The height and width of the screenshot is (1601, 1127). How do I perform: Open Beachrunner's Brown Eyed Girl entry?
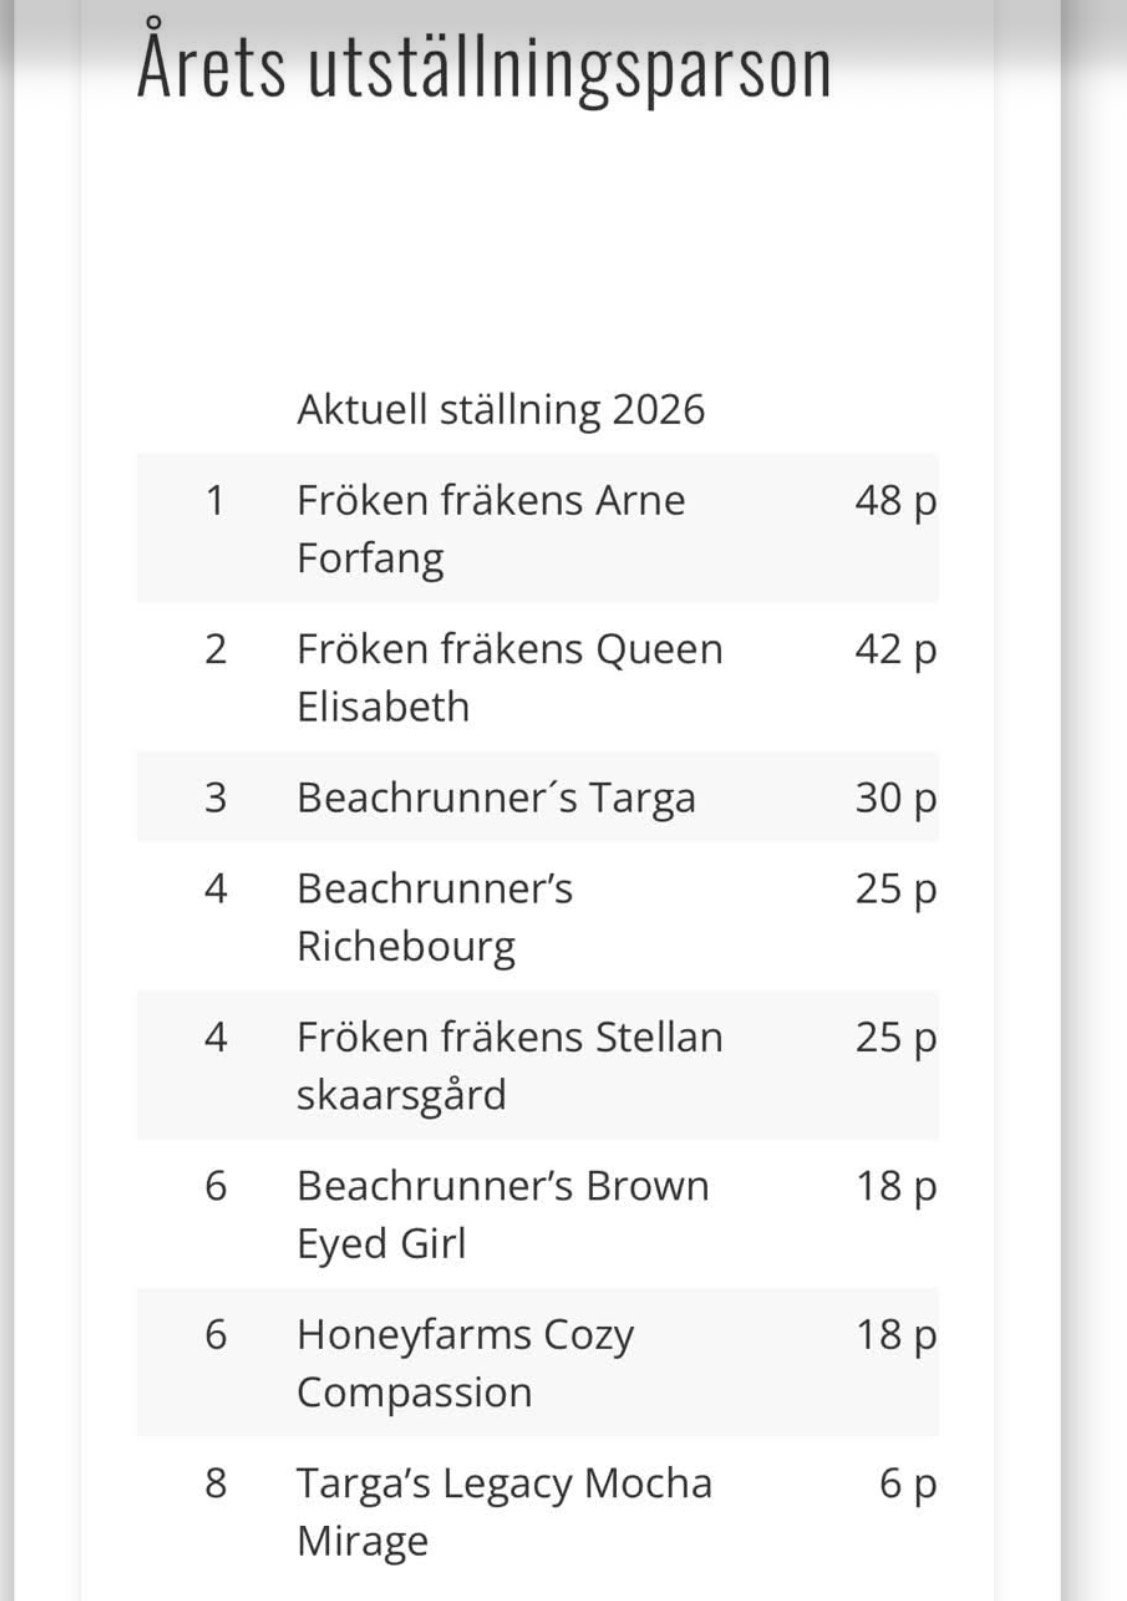(x=503, y=1214)
